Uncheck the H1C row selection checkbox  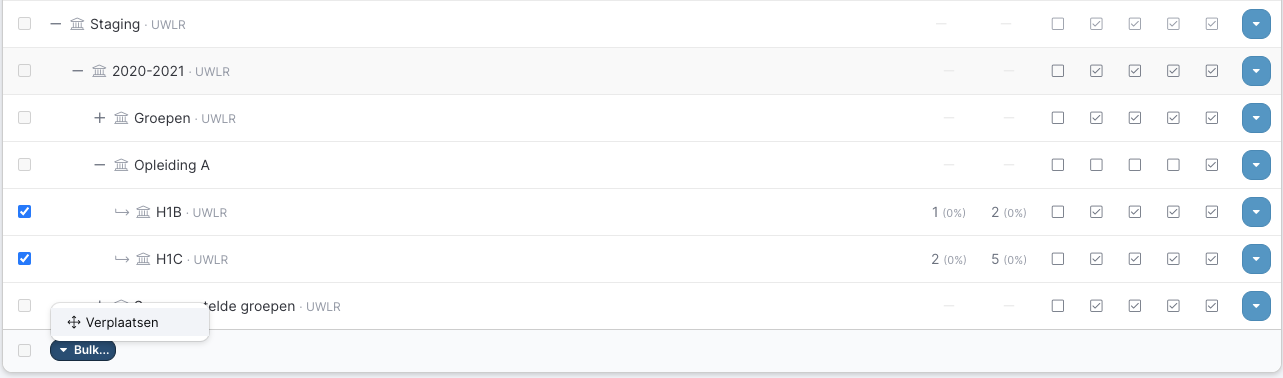(25, 259)
